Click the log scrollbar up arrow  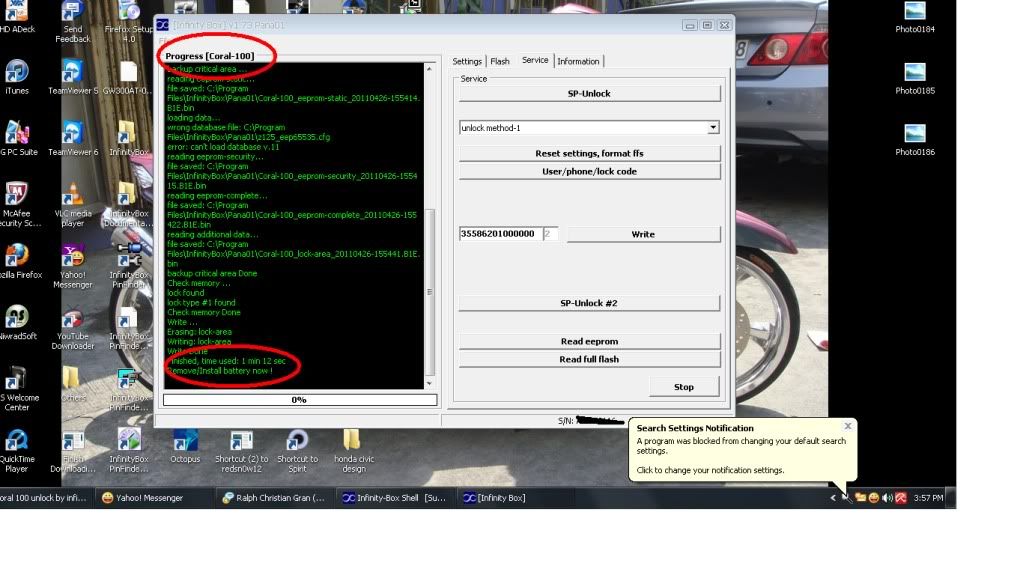tap(429, 69)
